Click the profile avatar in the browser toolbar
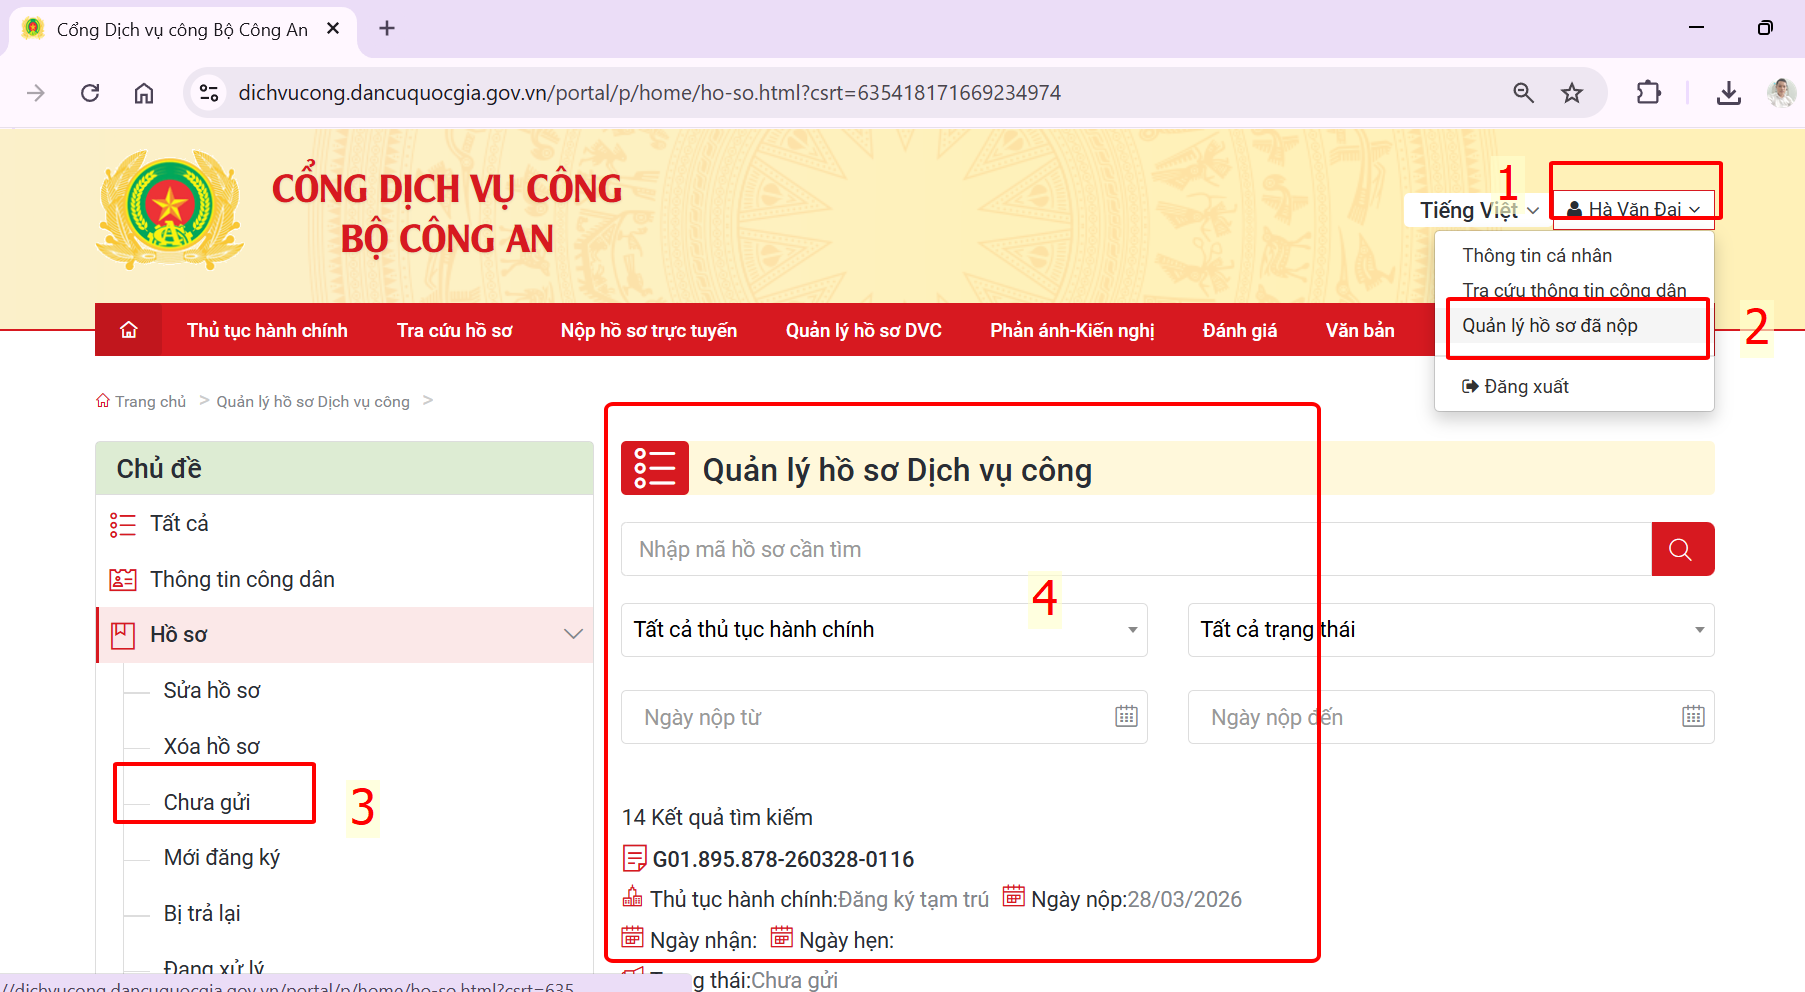The width and height of the screenshot is (1805, 992). point(1781,92)
